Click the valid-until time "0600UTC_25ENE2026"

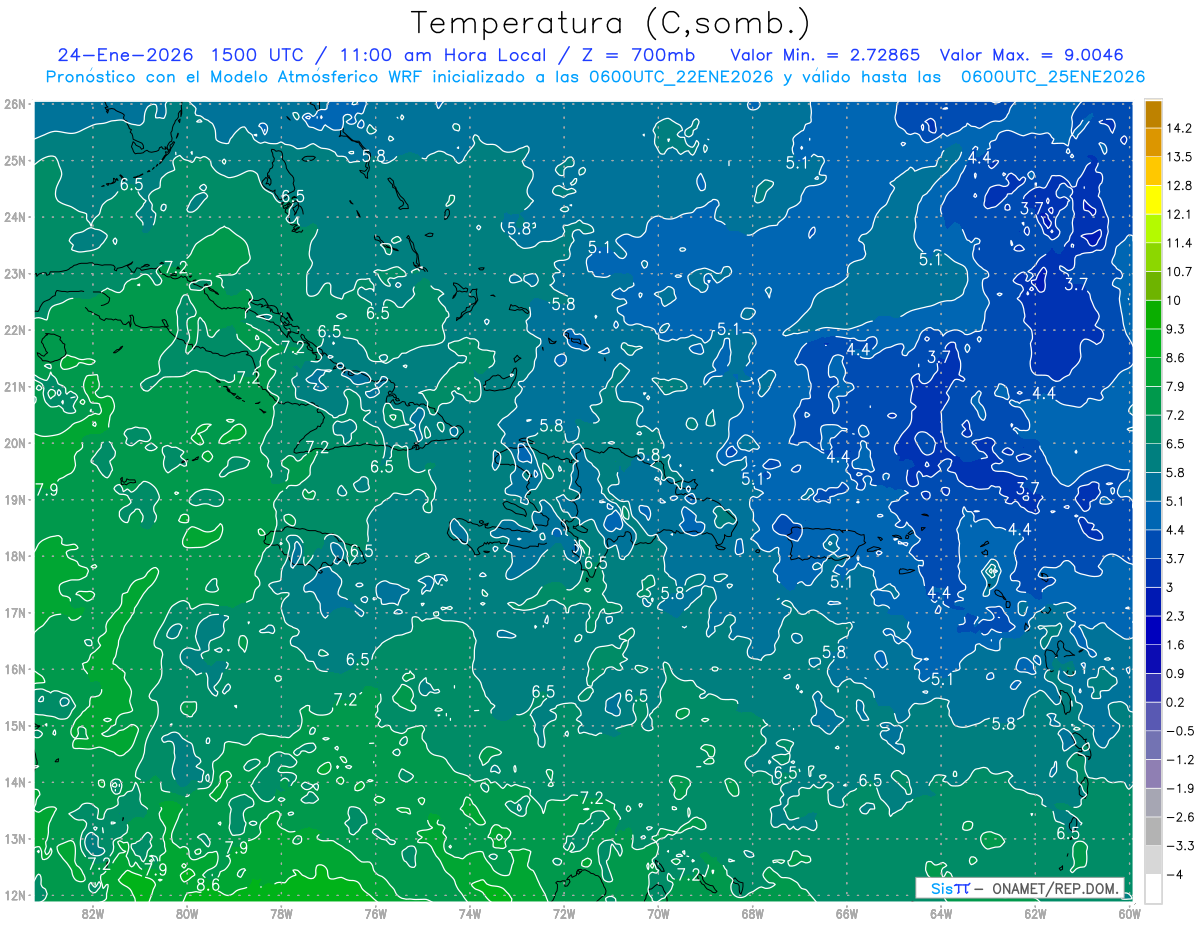(1052, 77)
